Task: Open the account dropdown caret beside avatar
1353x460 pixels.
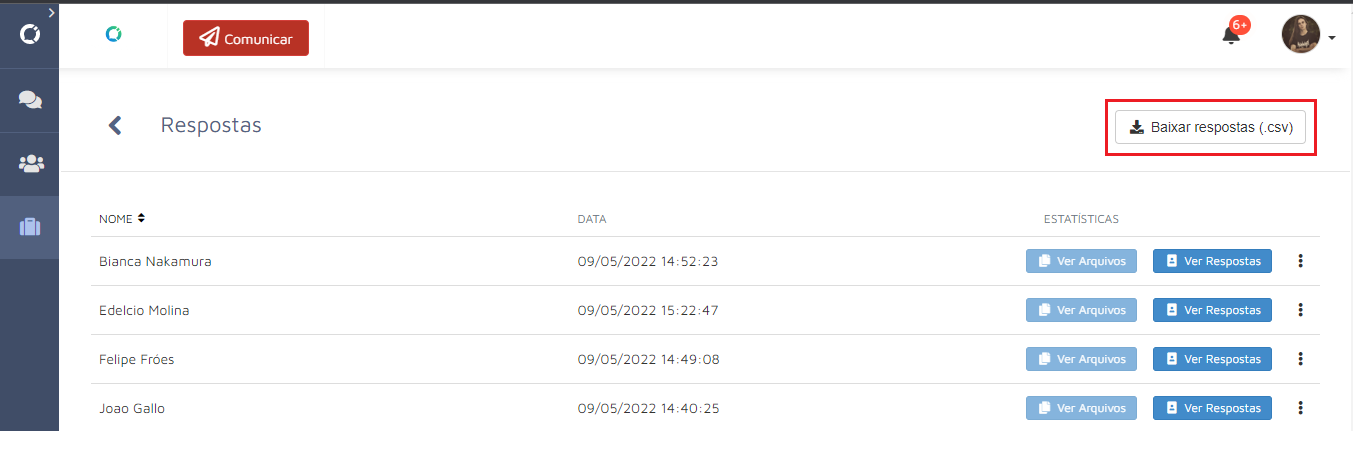Action: pyautogui.click(x=1332, y=38)
